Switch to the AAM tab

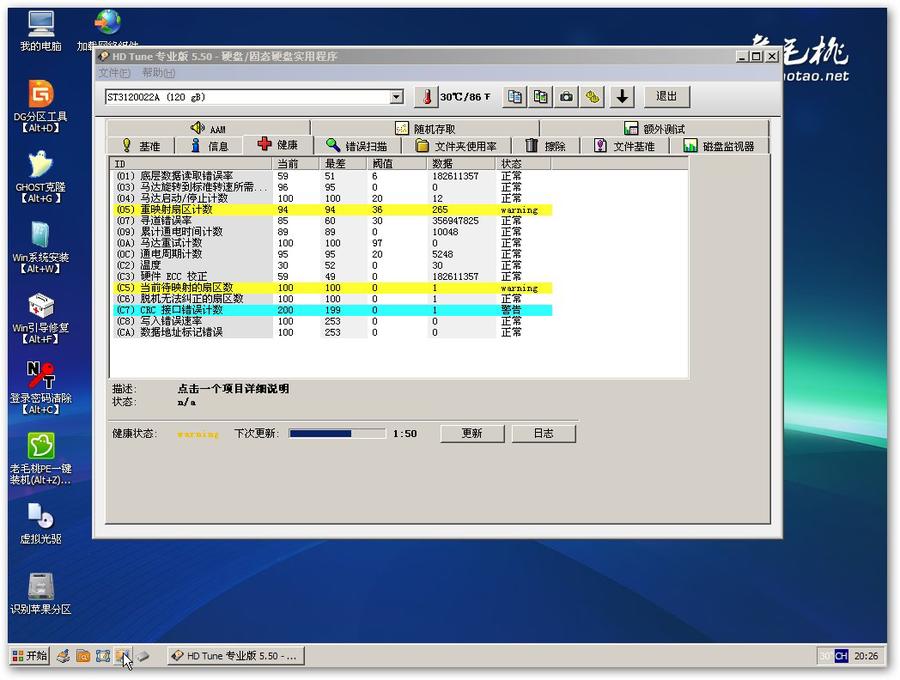coord(208,128)
